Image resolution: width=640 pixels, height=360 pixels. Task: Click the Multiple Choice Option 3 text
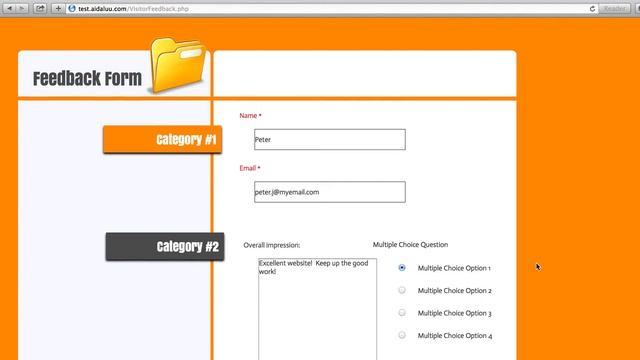pos(454,313)
